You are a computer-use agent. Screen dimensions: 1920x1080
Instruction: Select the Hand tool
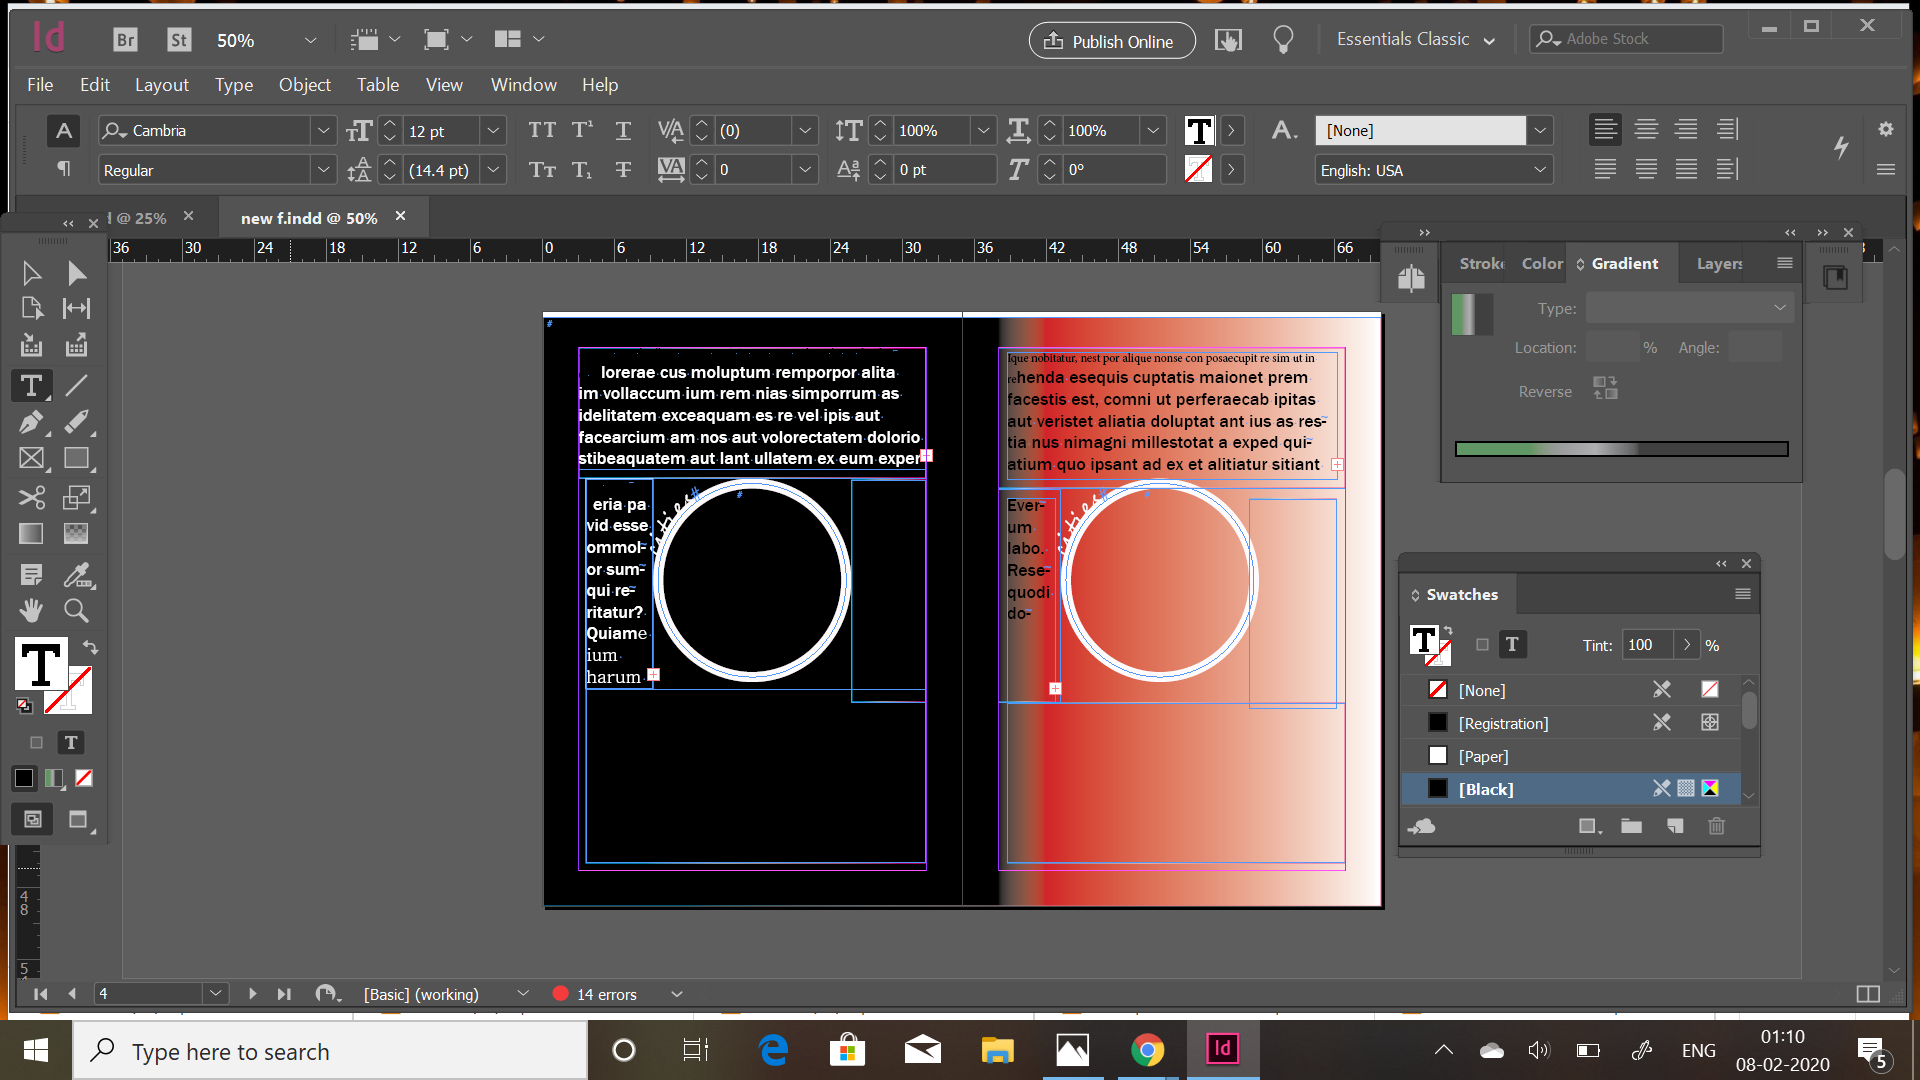point(31,610)
